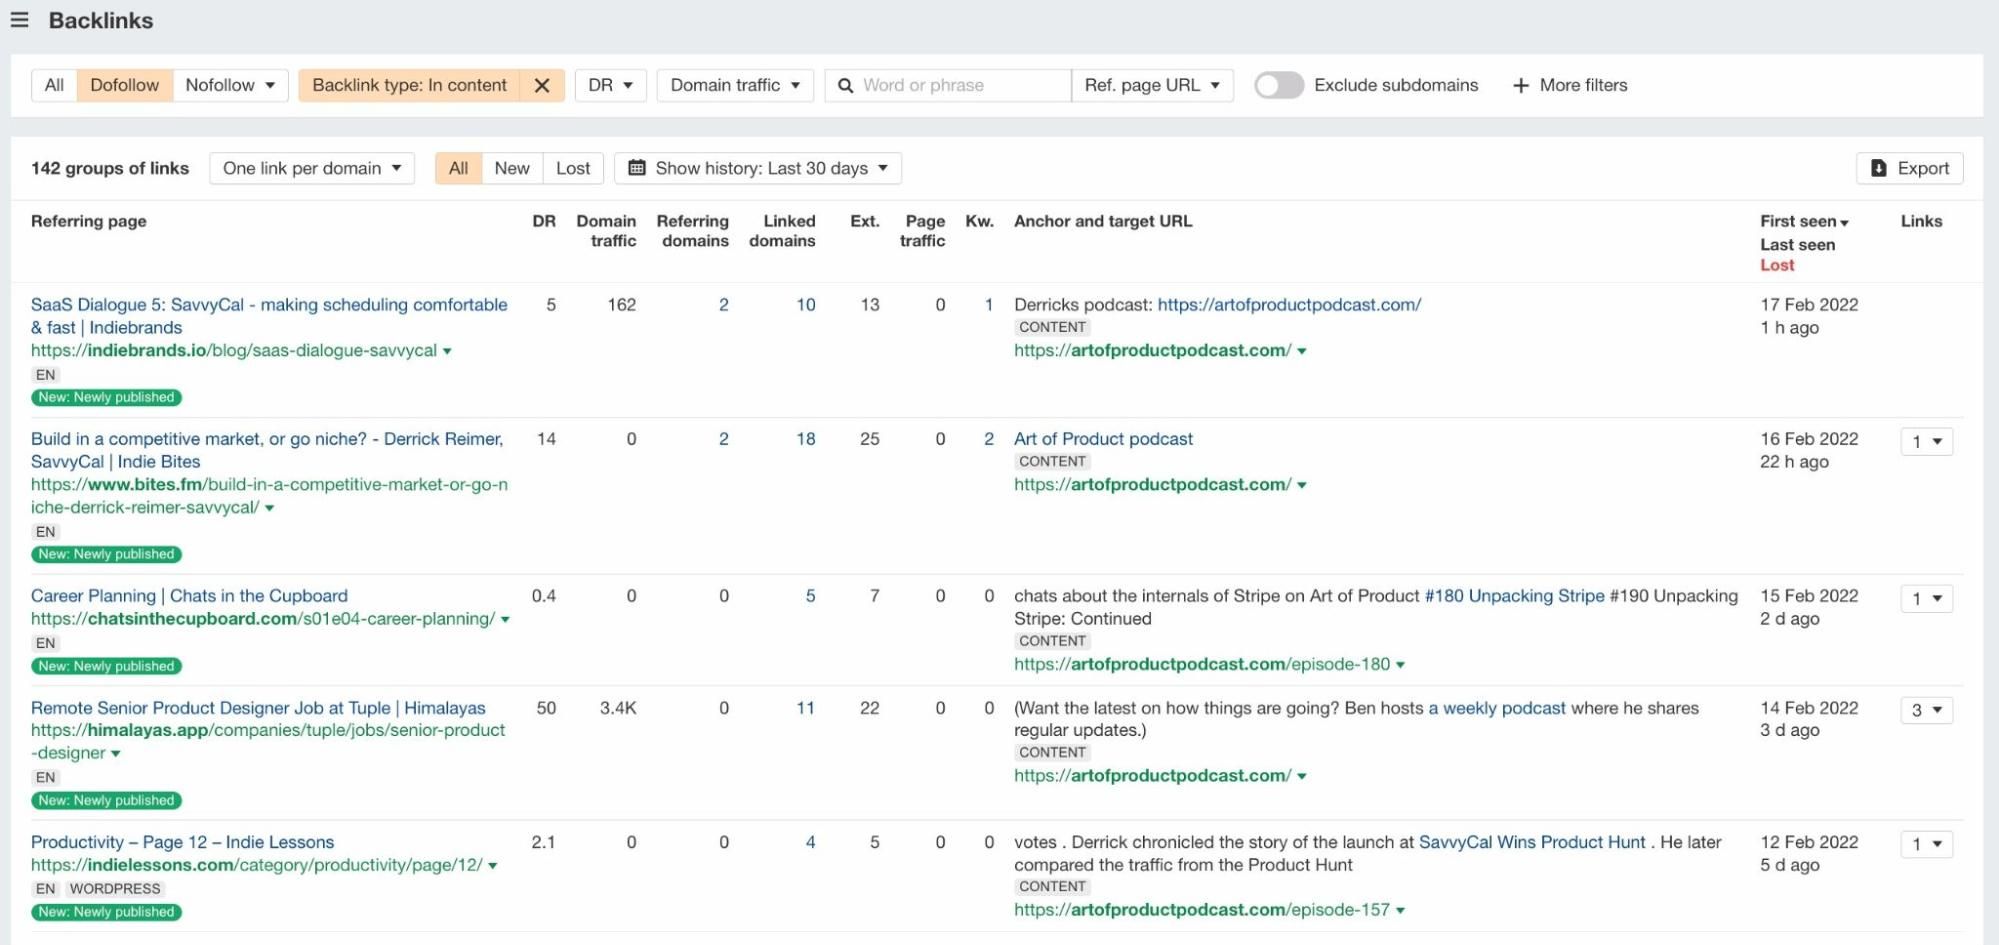Click the plus icon for More filters
This screenshot has height=945, width=1999.
[1520, 86]
